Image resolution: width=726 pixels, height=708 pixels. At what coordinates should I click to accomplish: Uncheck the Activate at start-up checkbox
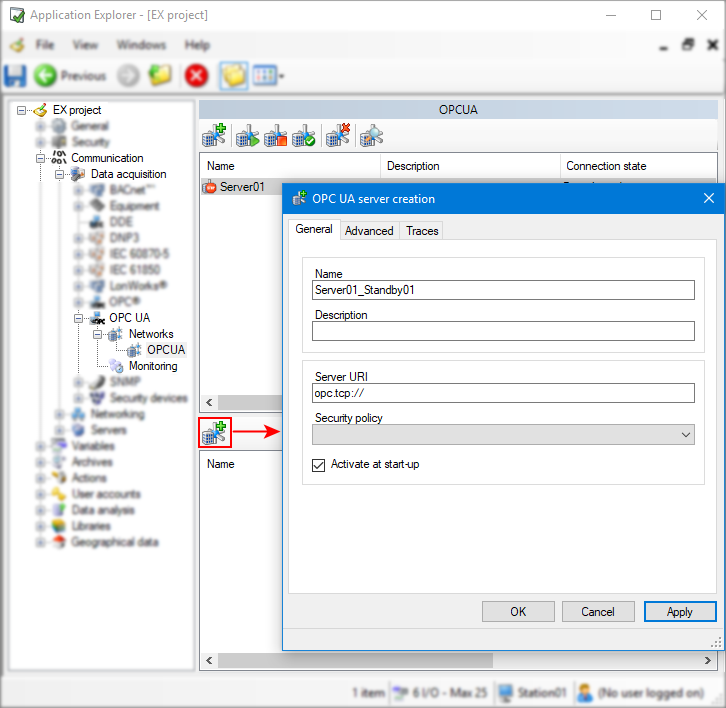pyautogui.click(x=319, y=465)
